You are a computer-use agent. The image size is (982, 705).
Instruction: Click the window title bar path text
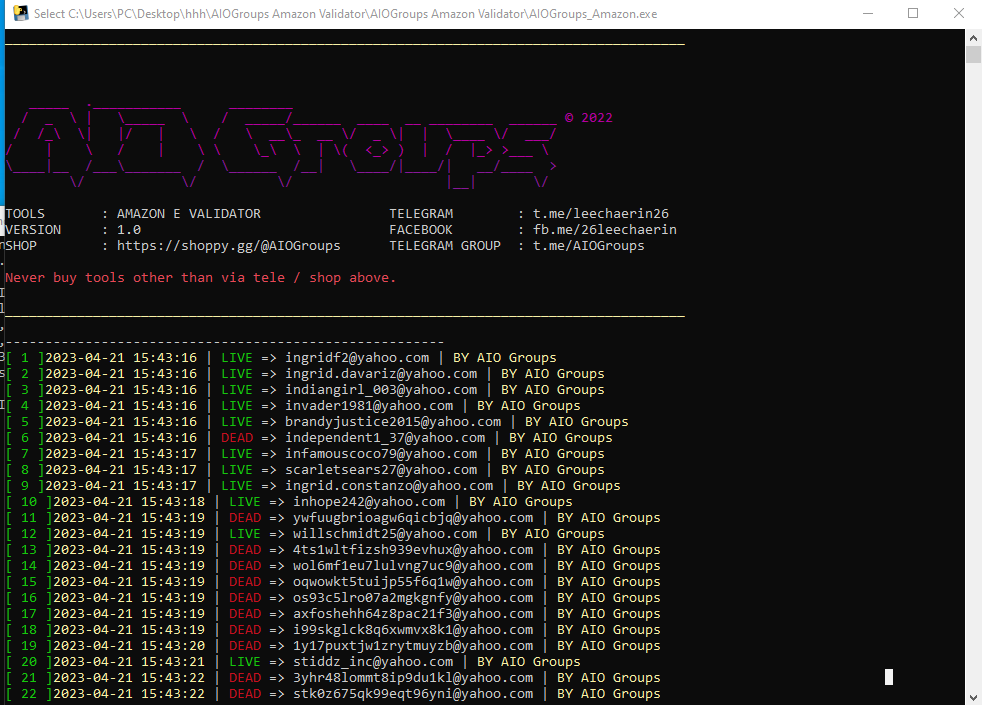click(x=346, y=14)
